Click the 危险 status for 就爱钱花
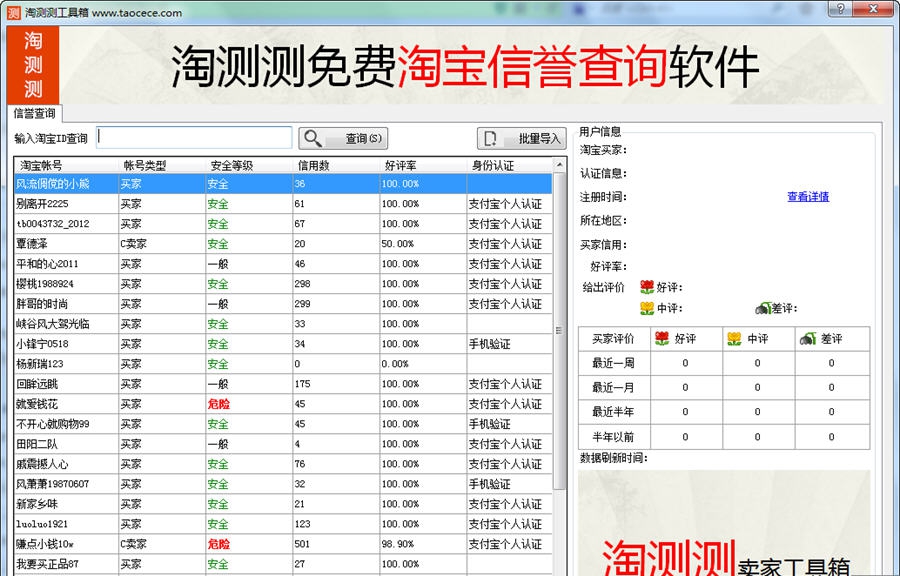Viewport: 900px width, 576px height. tap(219, 404)
